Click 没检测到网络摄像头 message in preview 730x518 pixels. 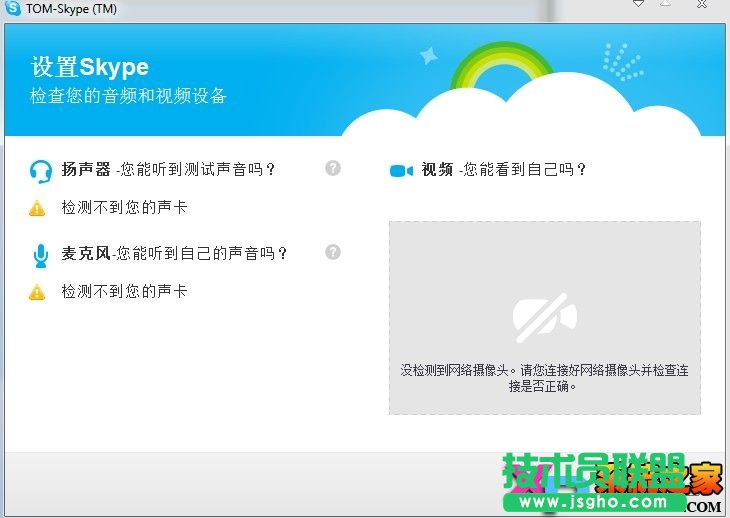click(544, 378)
